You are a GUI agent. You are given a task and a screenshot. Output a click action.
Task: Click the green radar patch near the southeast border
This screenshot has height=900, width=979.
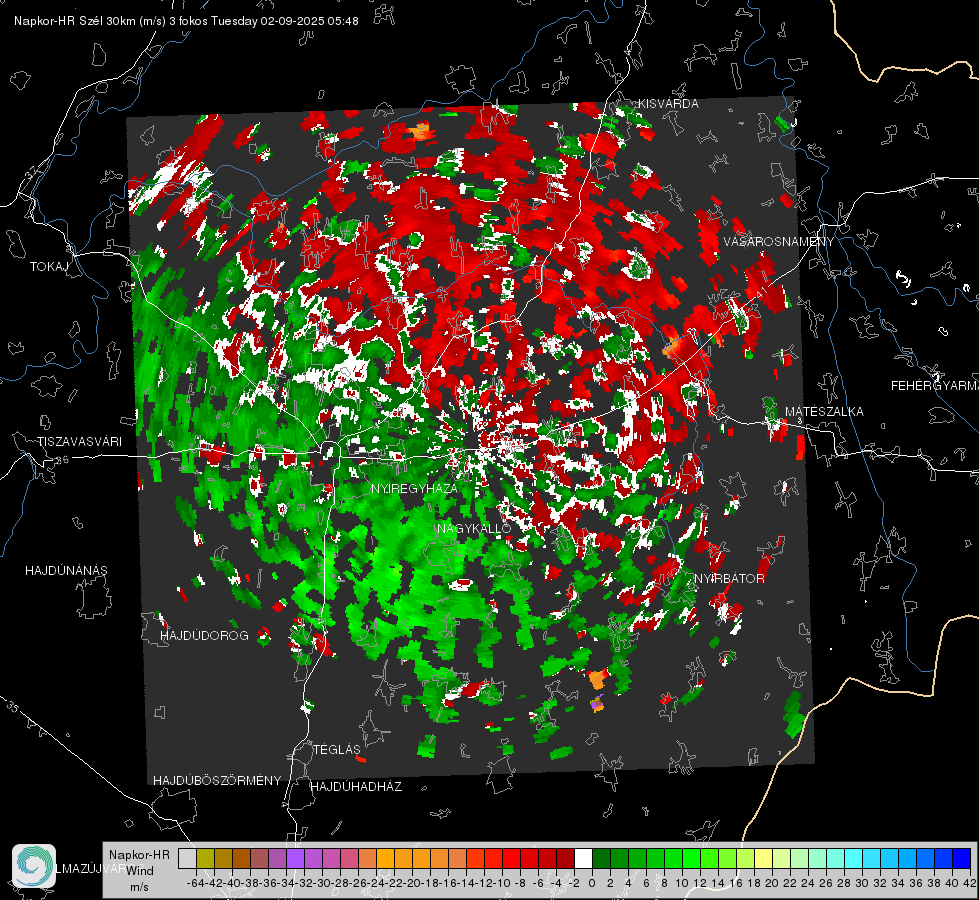pyautogui.click(x=794, y=715)
